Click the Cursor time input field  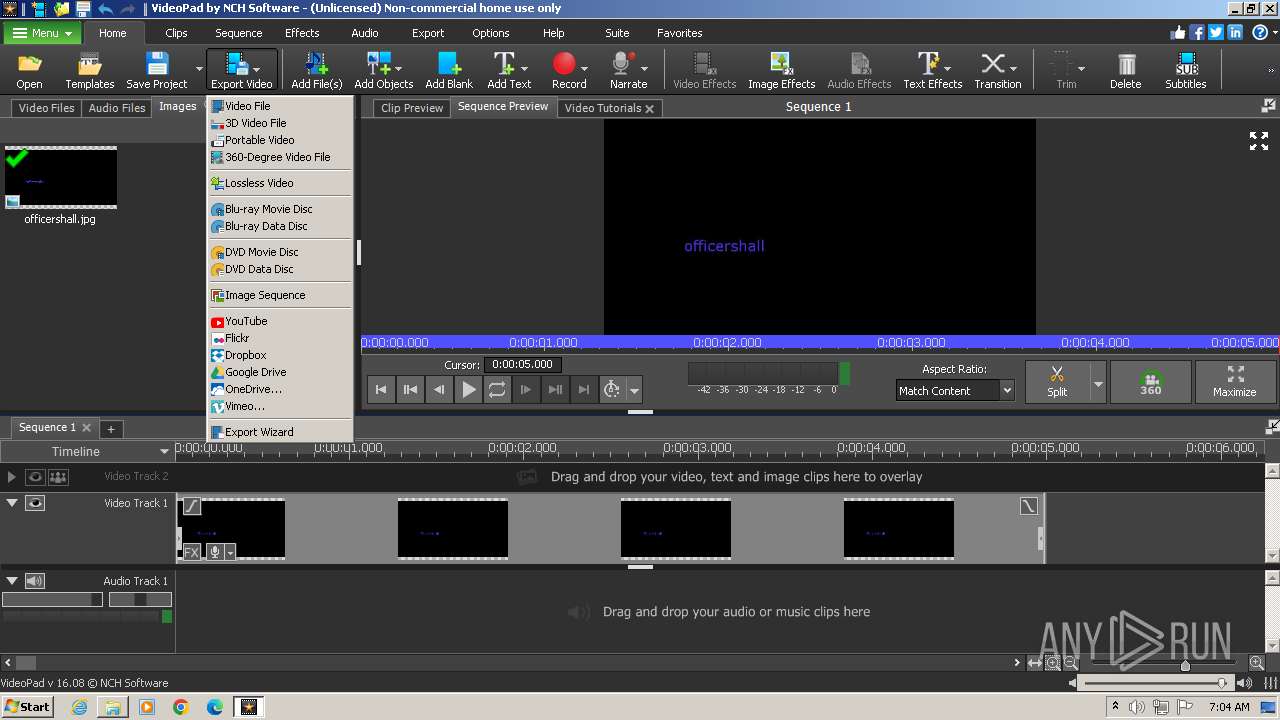(524, 365)
